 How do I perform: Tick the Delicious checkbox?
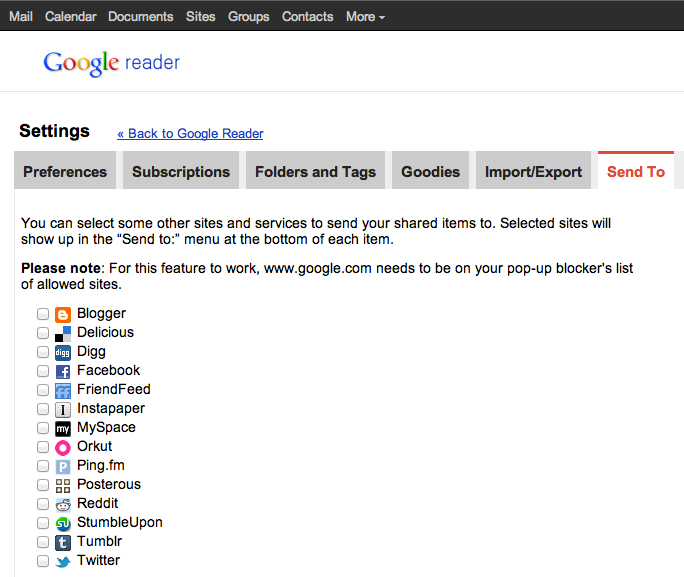tap(43, 333)
